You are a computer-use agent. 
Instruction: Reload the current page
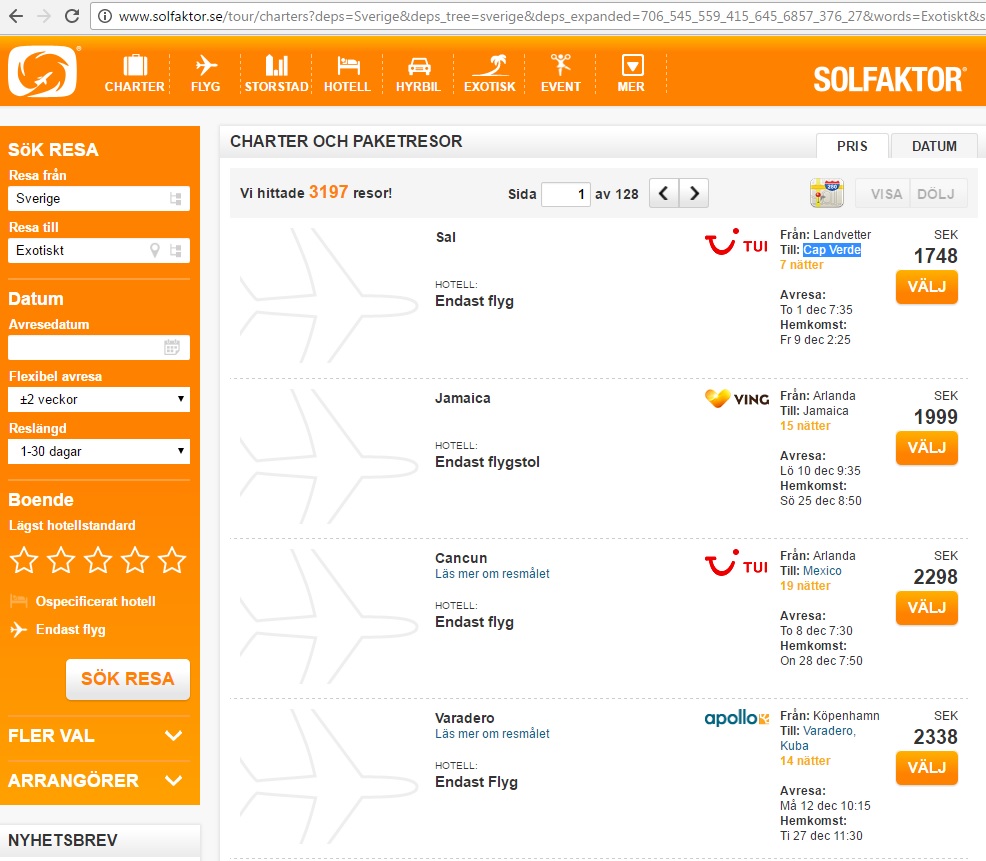coord(72,16)
